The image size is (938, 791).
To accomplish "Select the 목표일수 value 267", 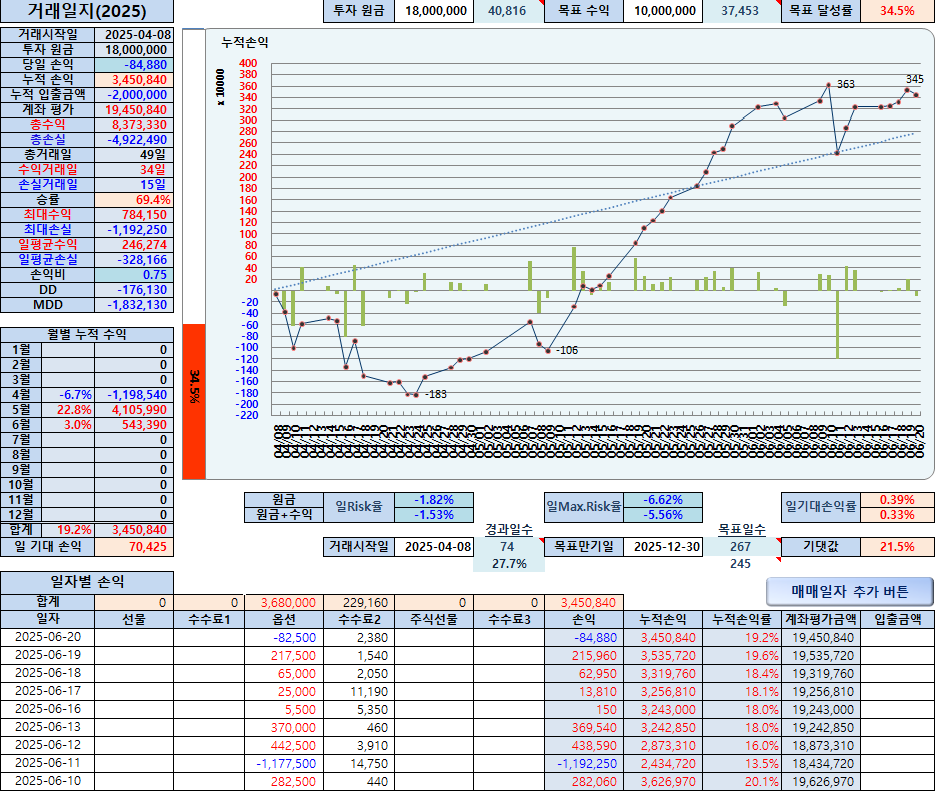I will 742,547.
